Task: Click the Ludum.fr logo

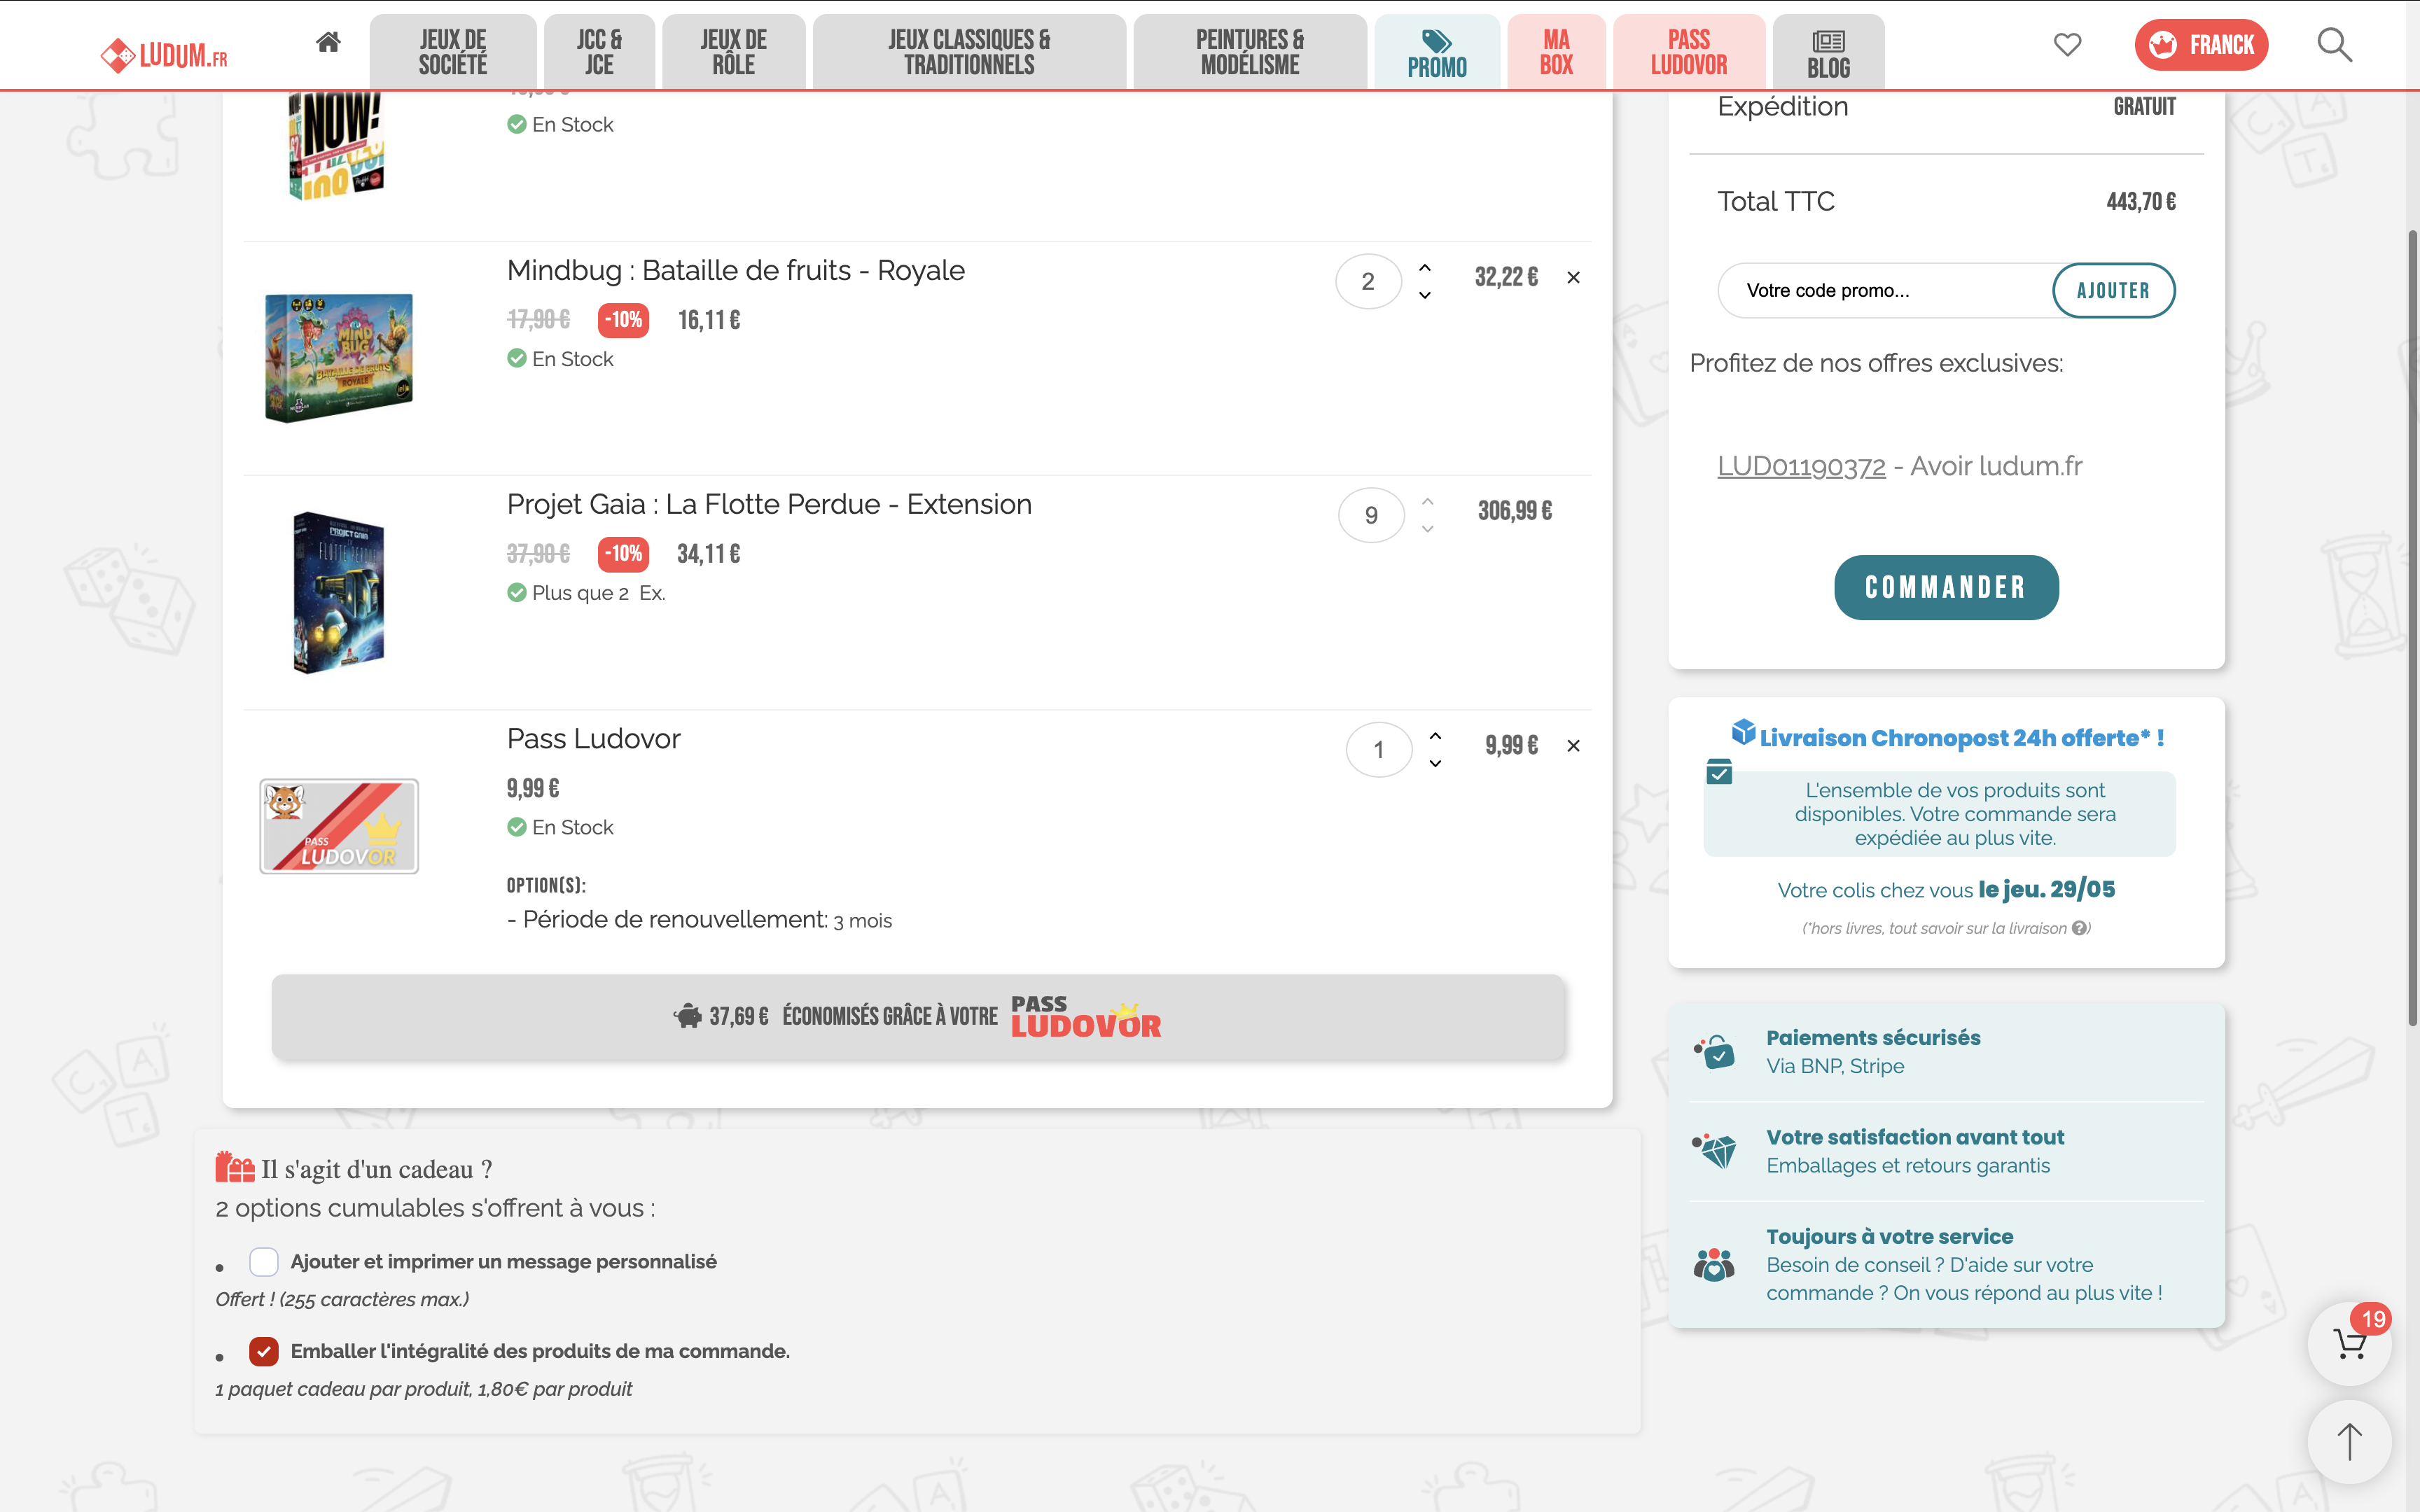Action: 164,54
